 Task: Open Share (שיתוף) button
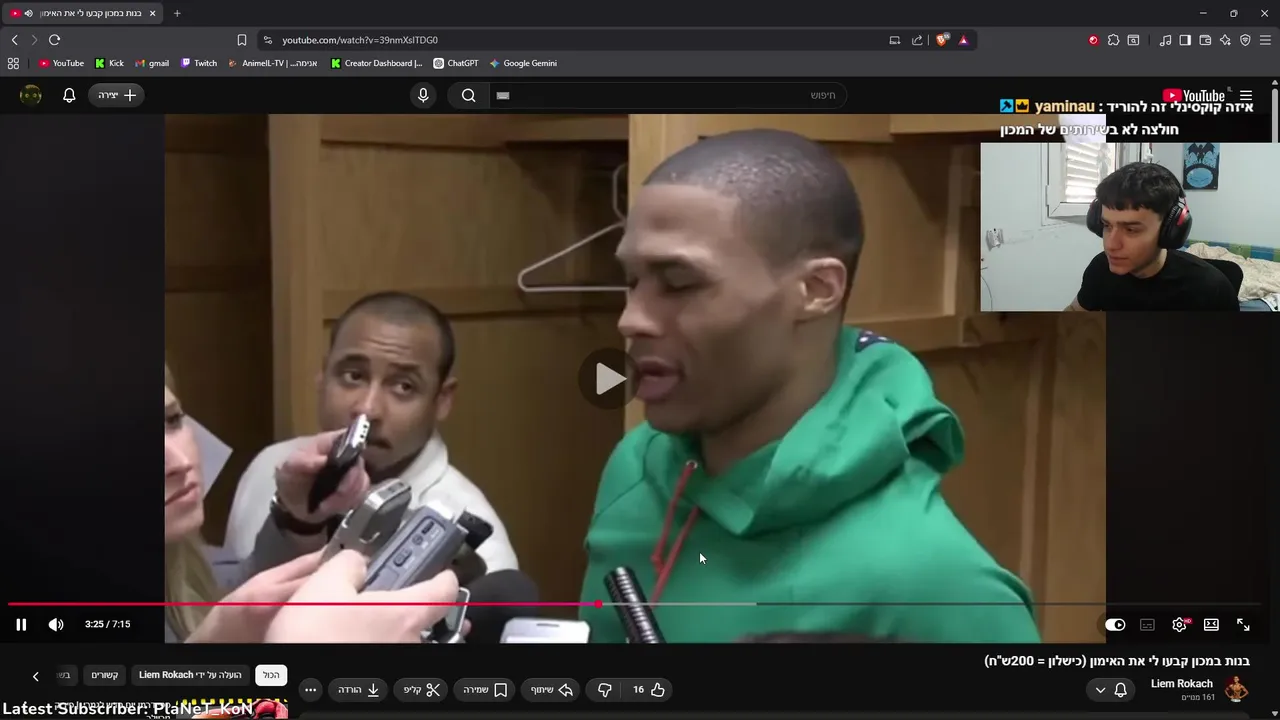click(x=552, y=689)
